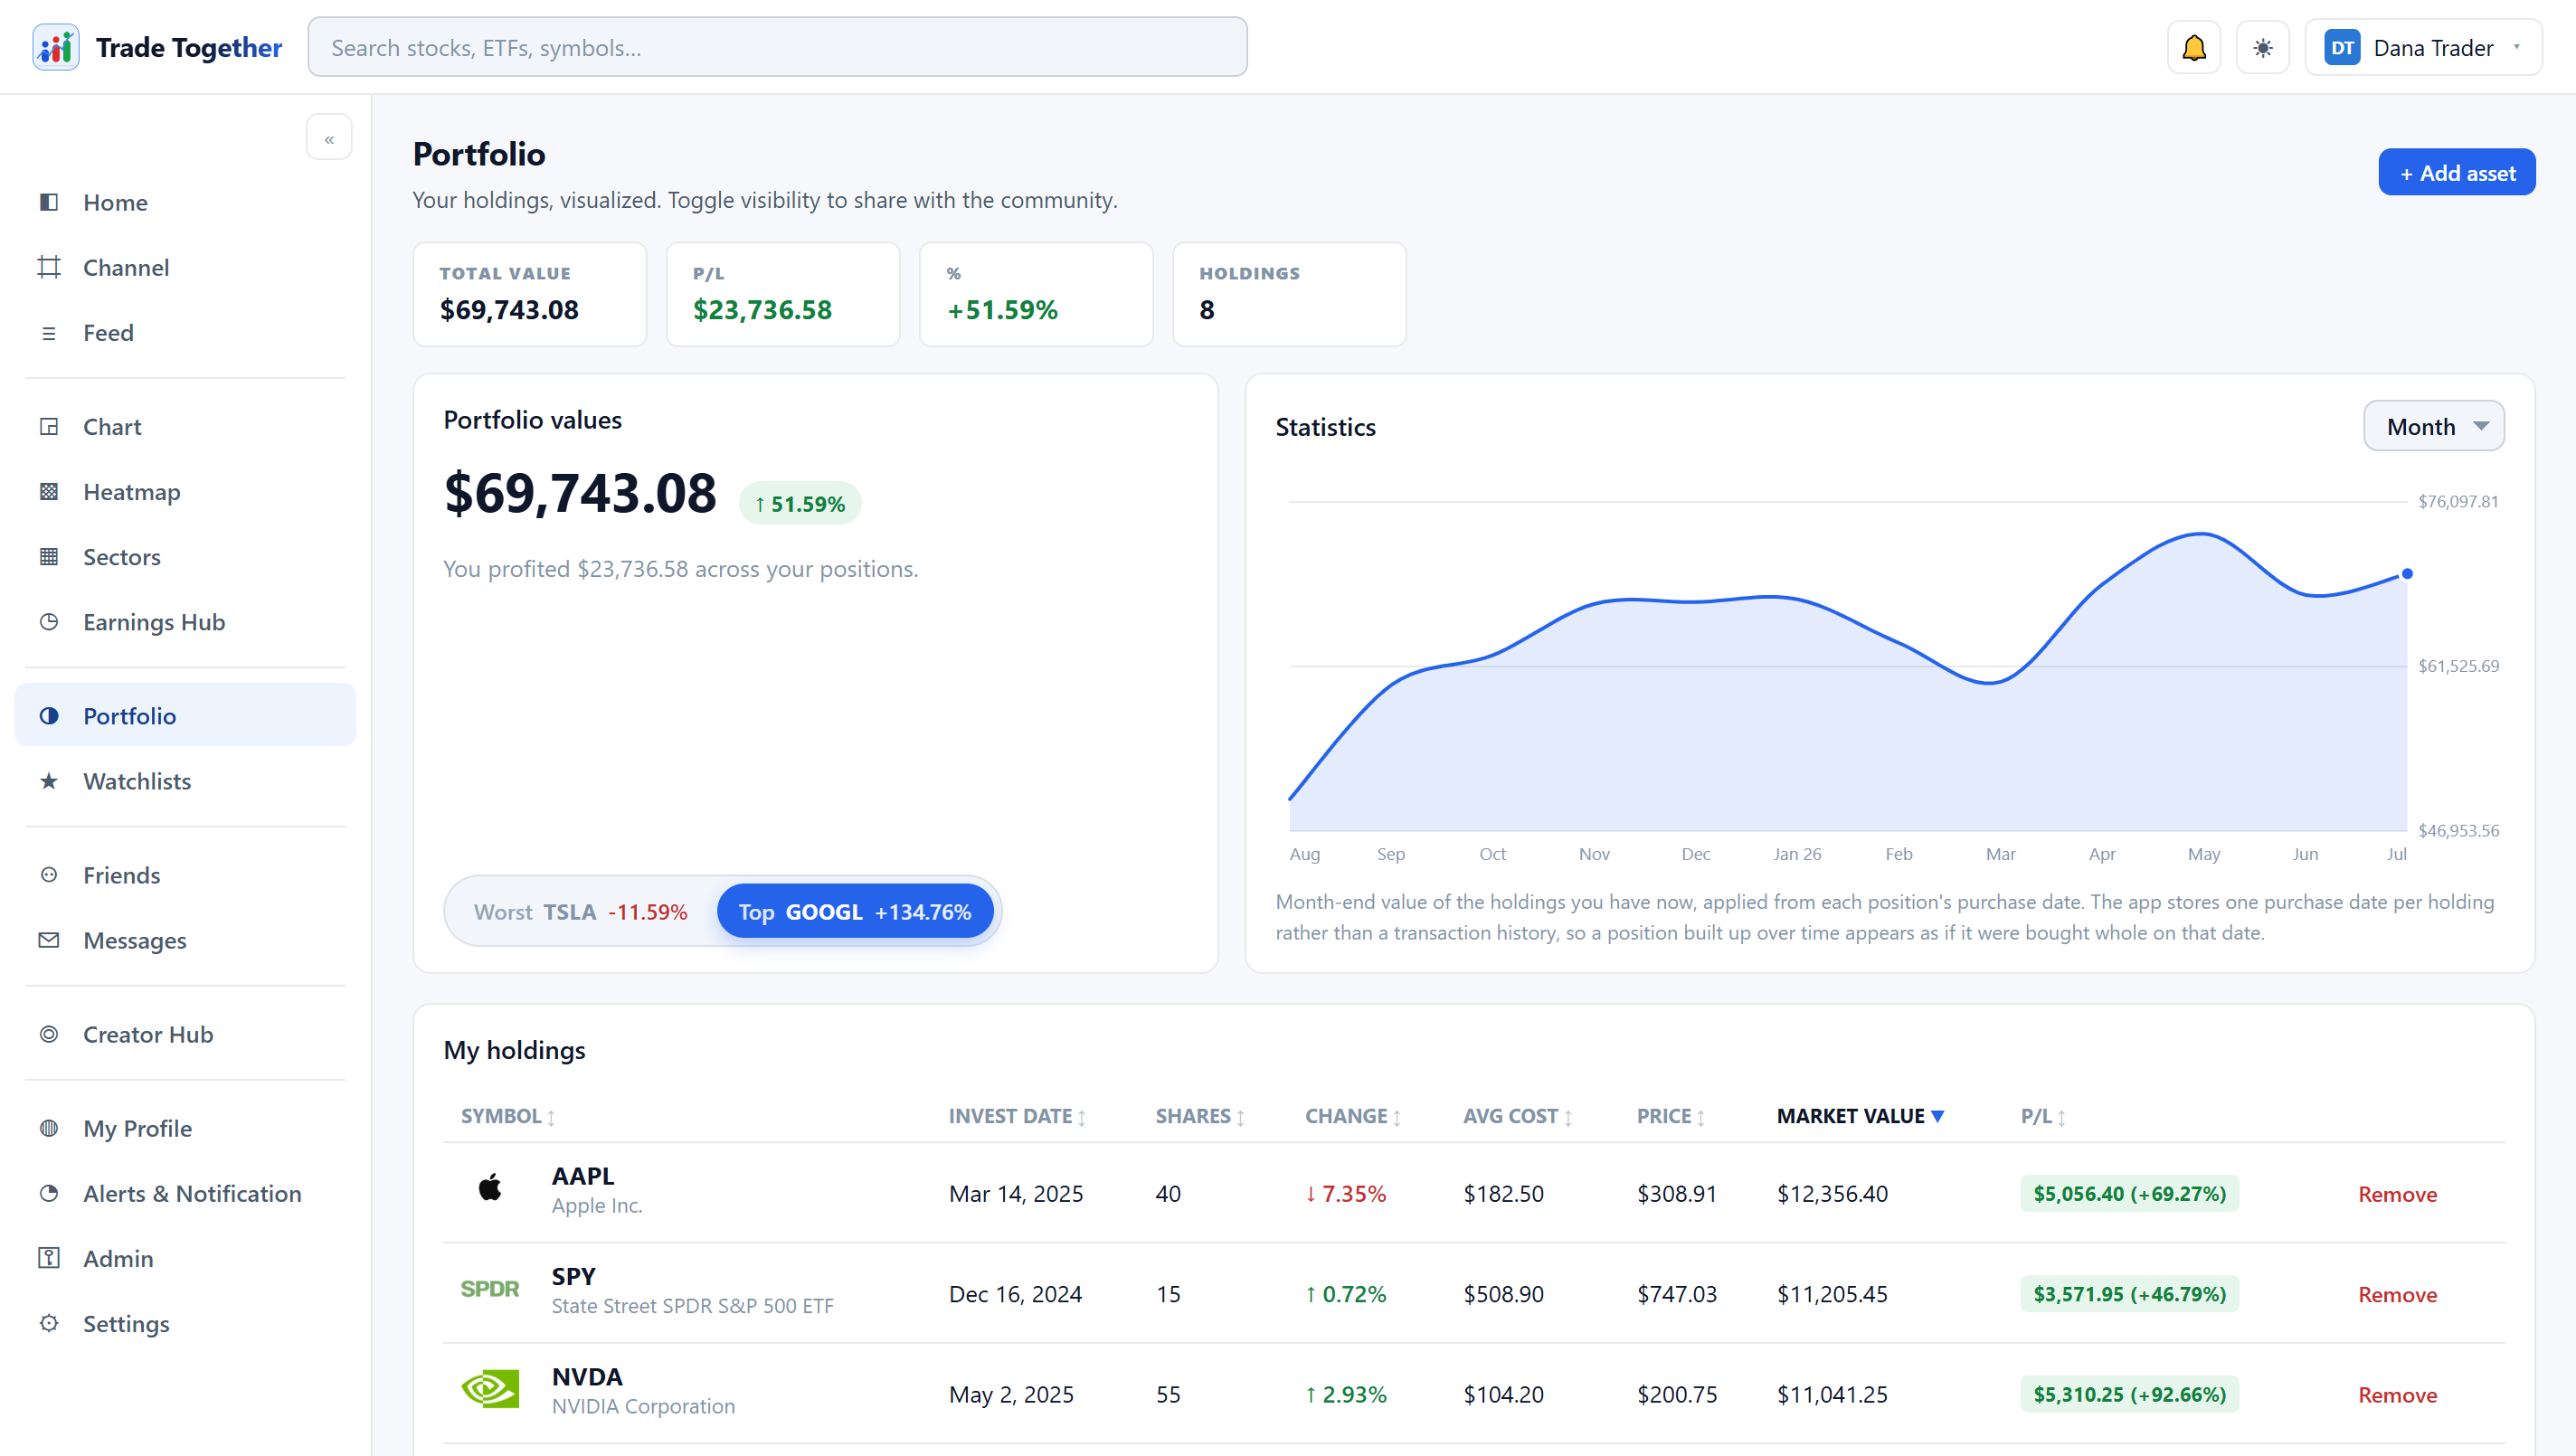The height and width of the screenshot is (1456, 2576).
Task: Click the AAPL invest date Mar 14, 2025
Action: click(1016, 1194)
